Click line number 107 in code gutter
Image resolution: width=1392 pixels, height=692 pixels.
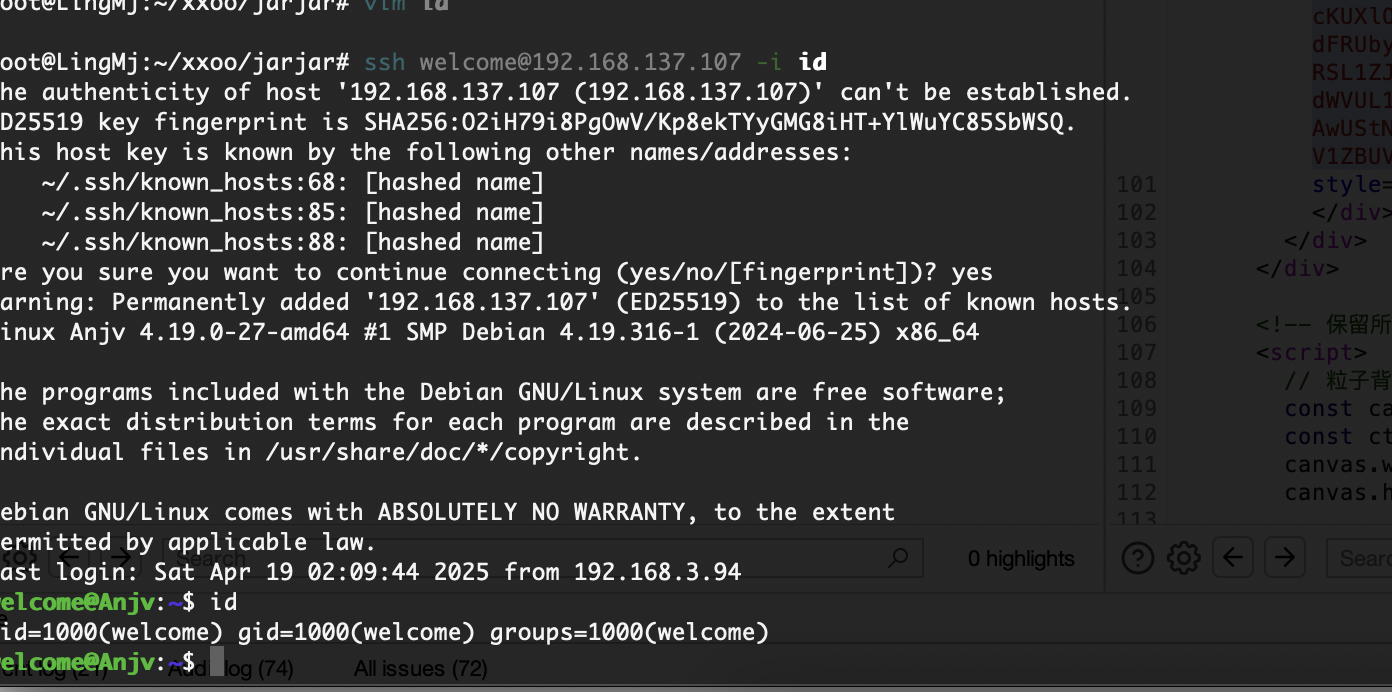tap(1136, 352)
